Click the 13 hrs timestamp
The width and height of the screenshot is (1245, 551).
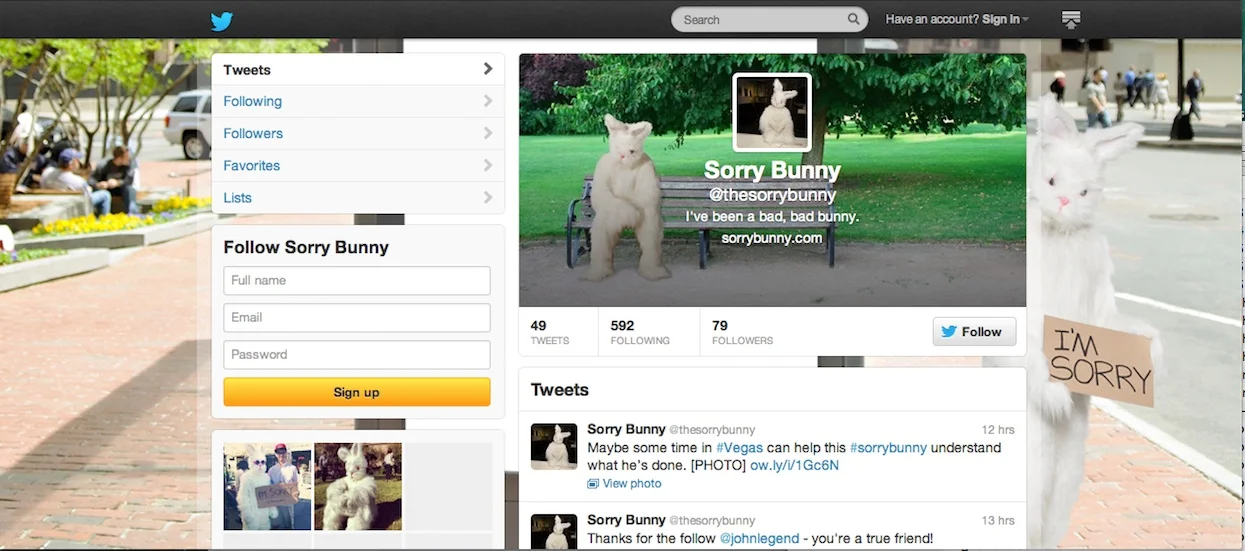click(998, 521)
